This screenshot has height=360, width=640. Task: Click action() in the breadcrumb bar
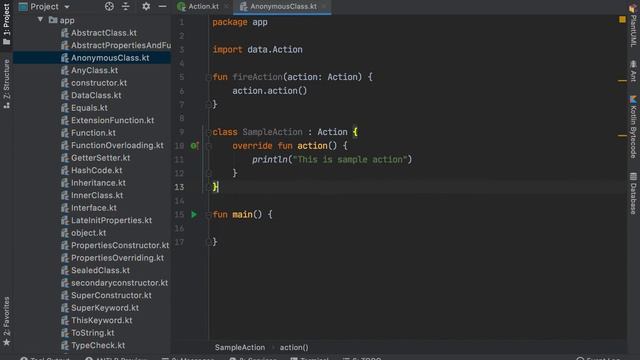click(x=294, y=347)
